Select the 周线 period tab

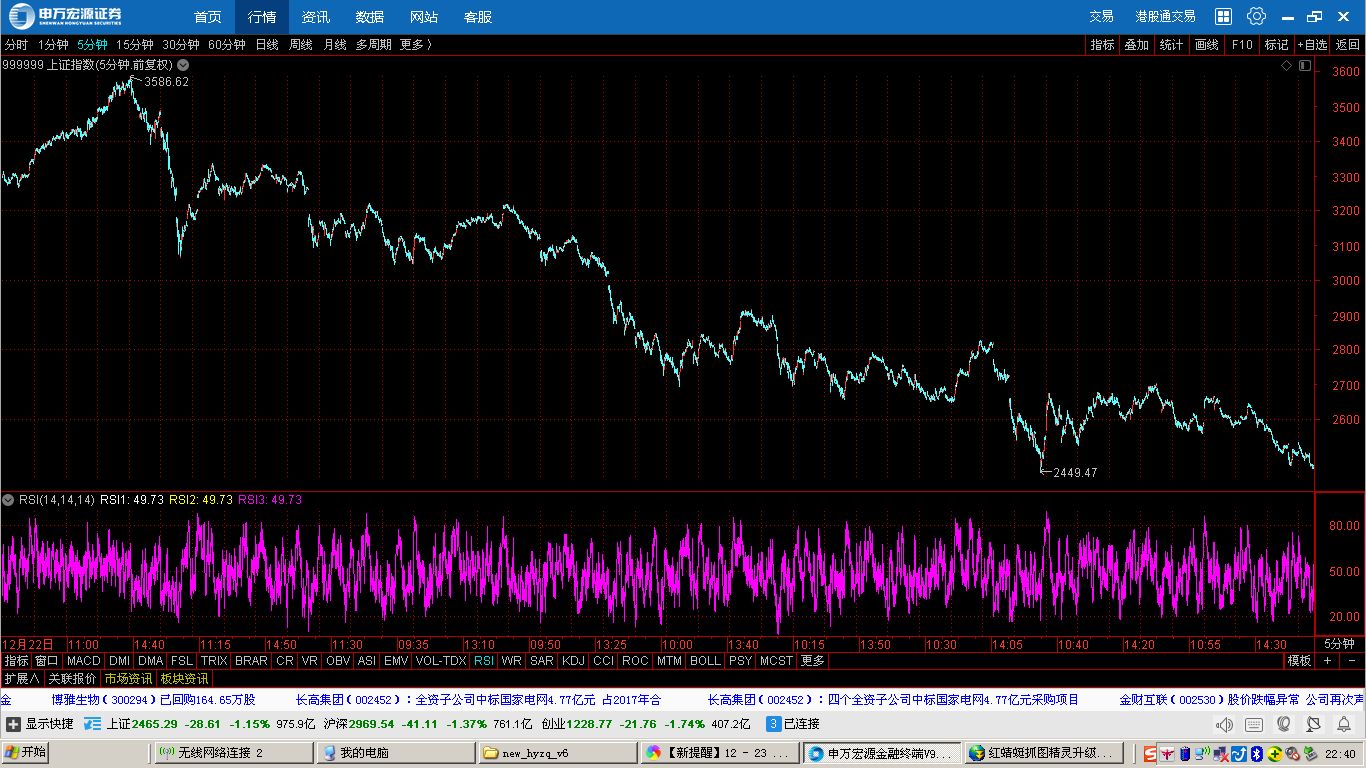pyautogui.click(x=301, y=45)
